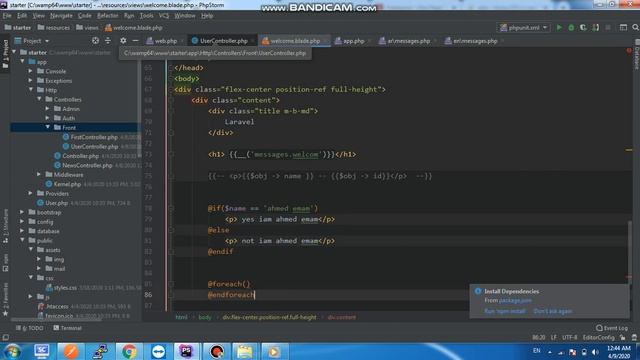Select styles.css in project tree
The image size is (640, 360).
tap(65, 288)
